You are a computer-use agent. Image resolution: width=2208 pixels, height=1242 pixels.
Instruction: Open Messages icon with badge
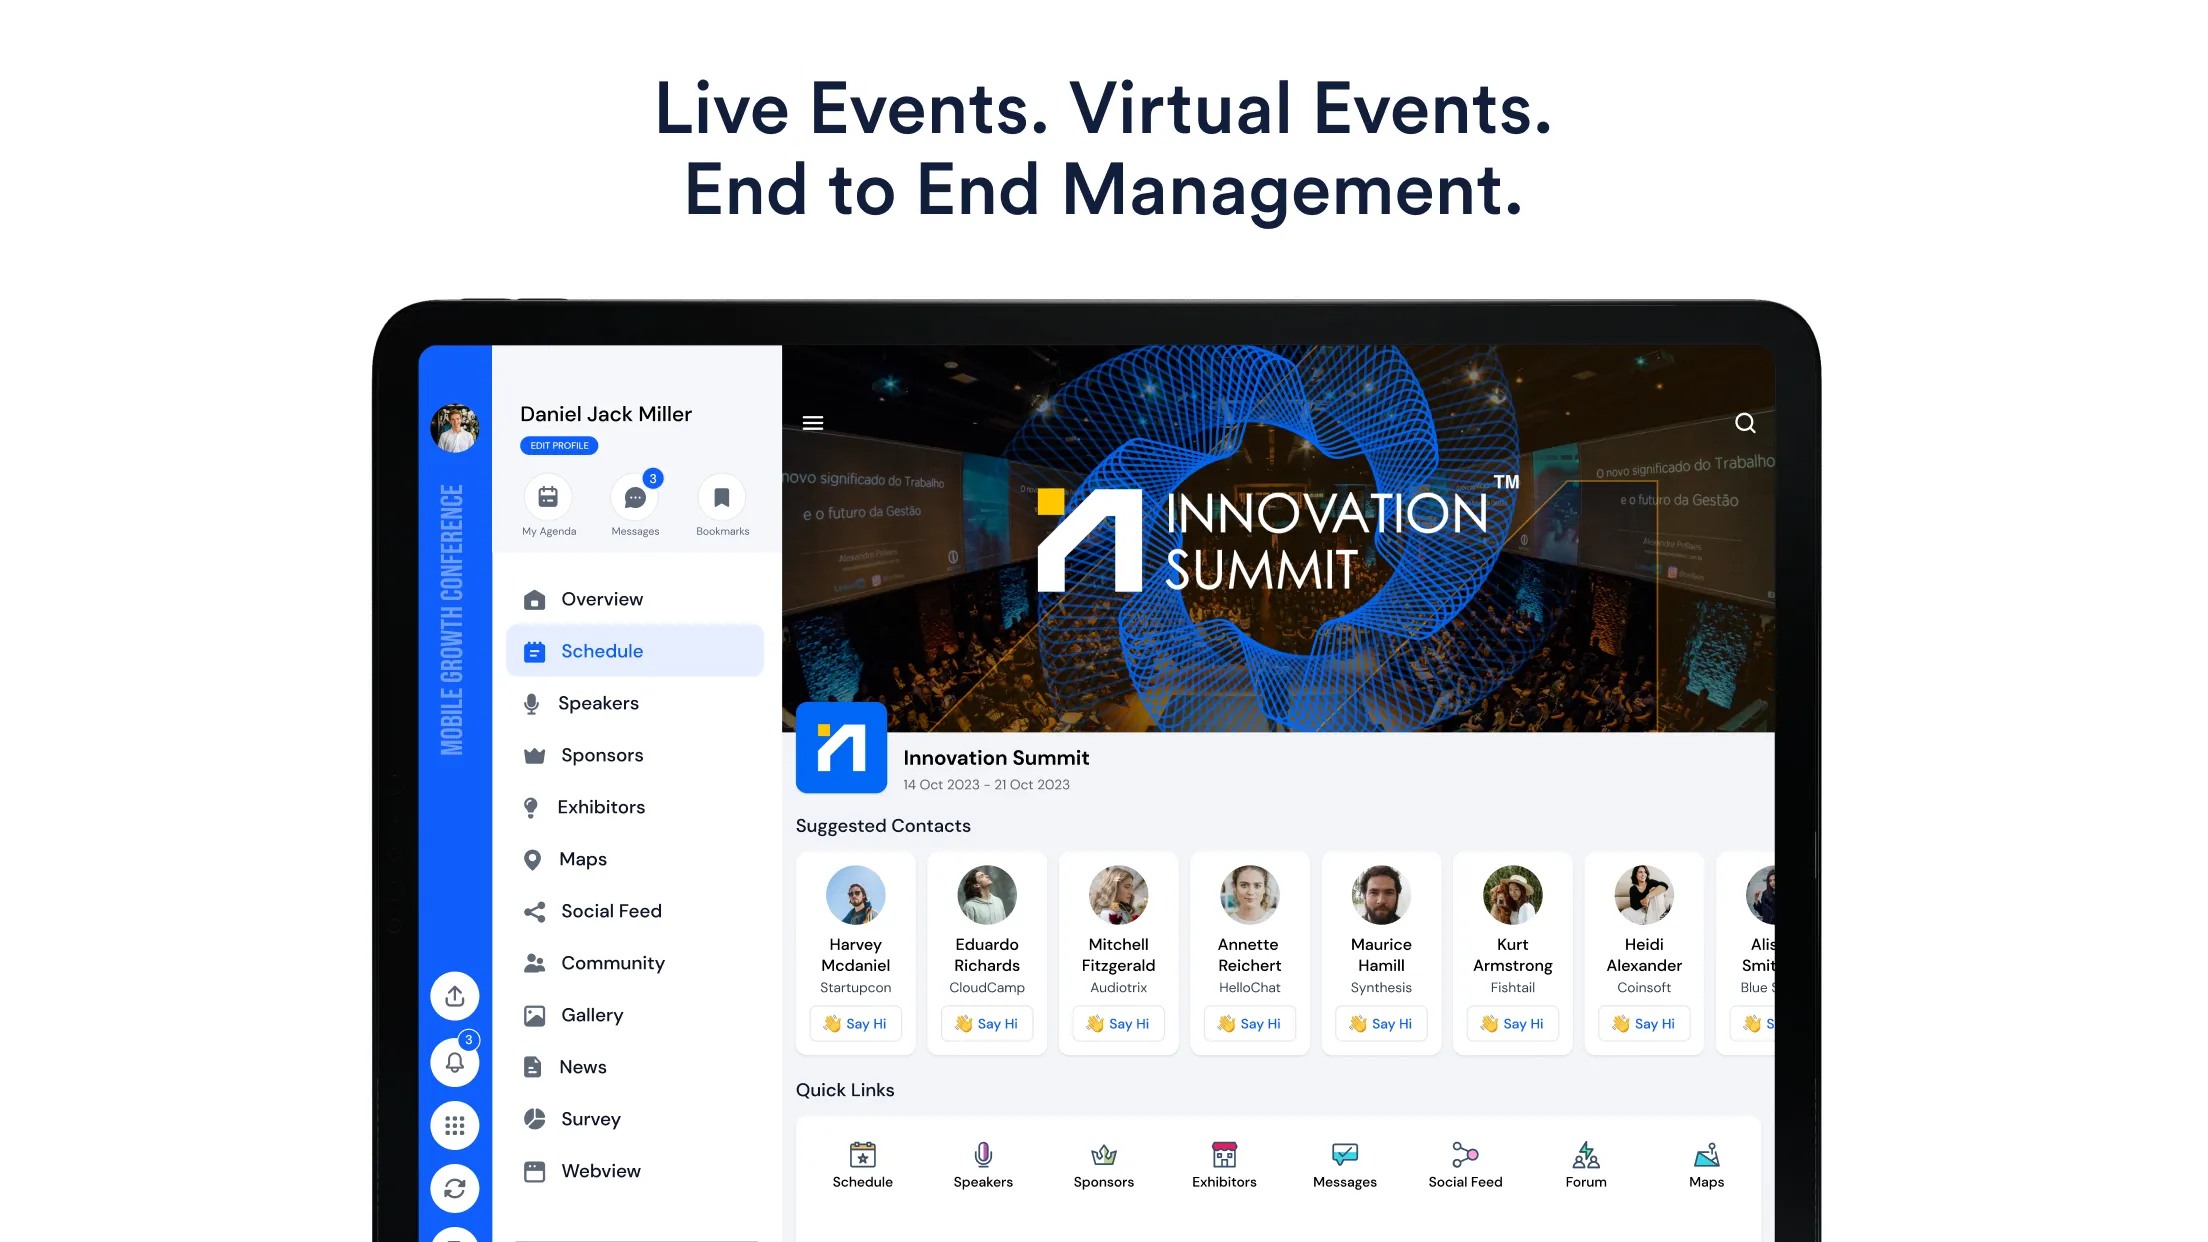635,497
